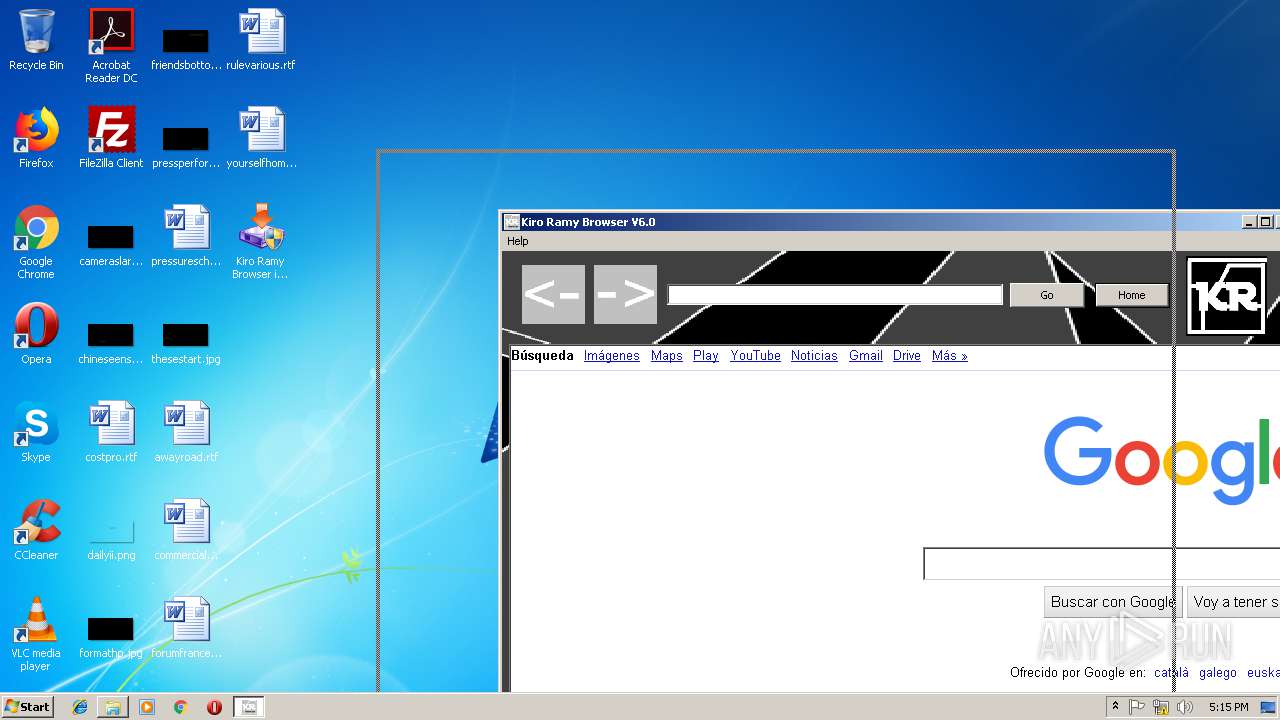This screenshot has height=720, width=1280.
Task: Select forumfrance... document icon
Action: pos(186,628)
